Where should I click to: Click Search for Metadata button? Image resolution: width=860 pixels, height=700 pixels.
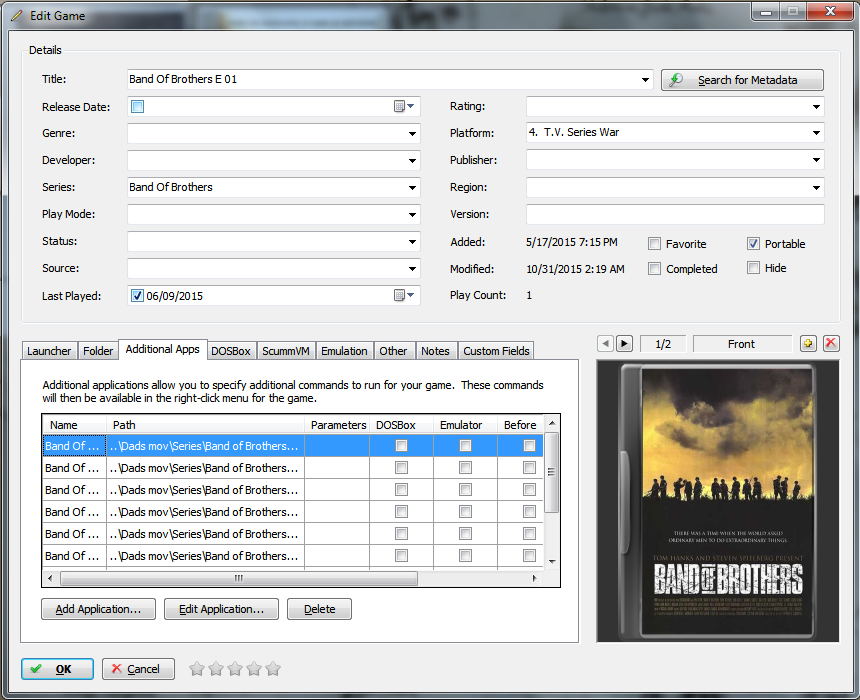pyautogui.click(x=742, y=80)
